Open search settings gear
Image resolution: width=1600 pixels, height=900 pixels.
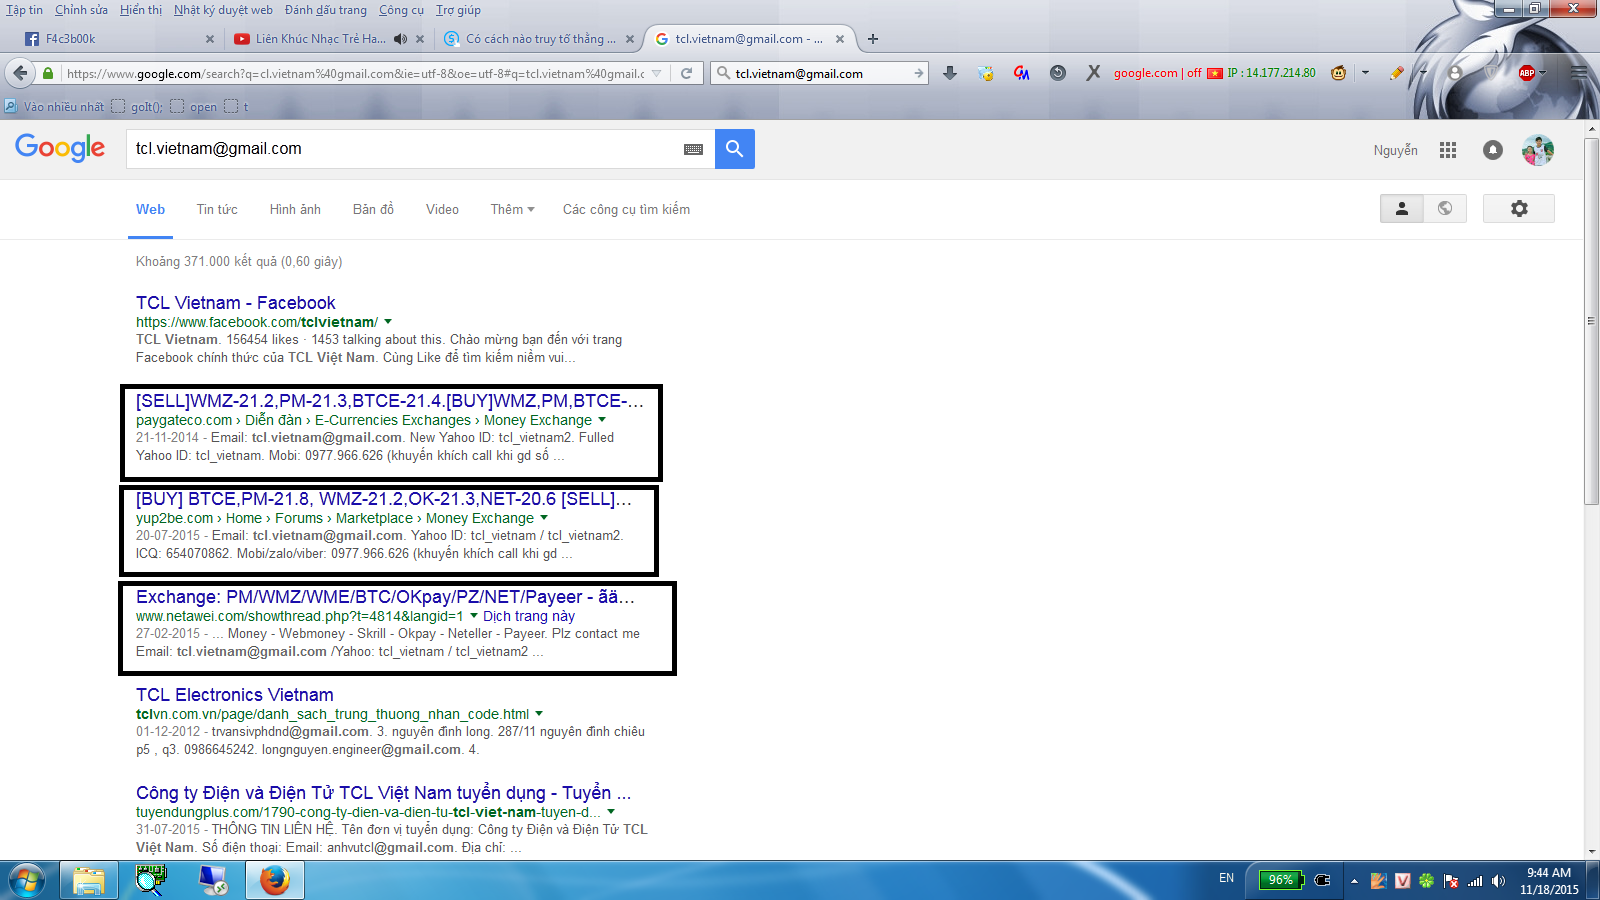[x=1519, y=208]
